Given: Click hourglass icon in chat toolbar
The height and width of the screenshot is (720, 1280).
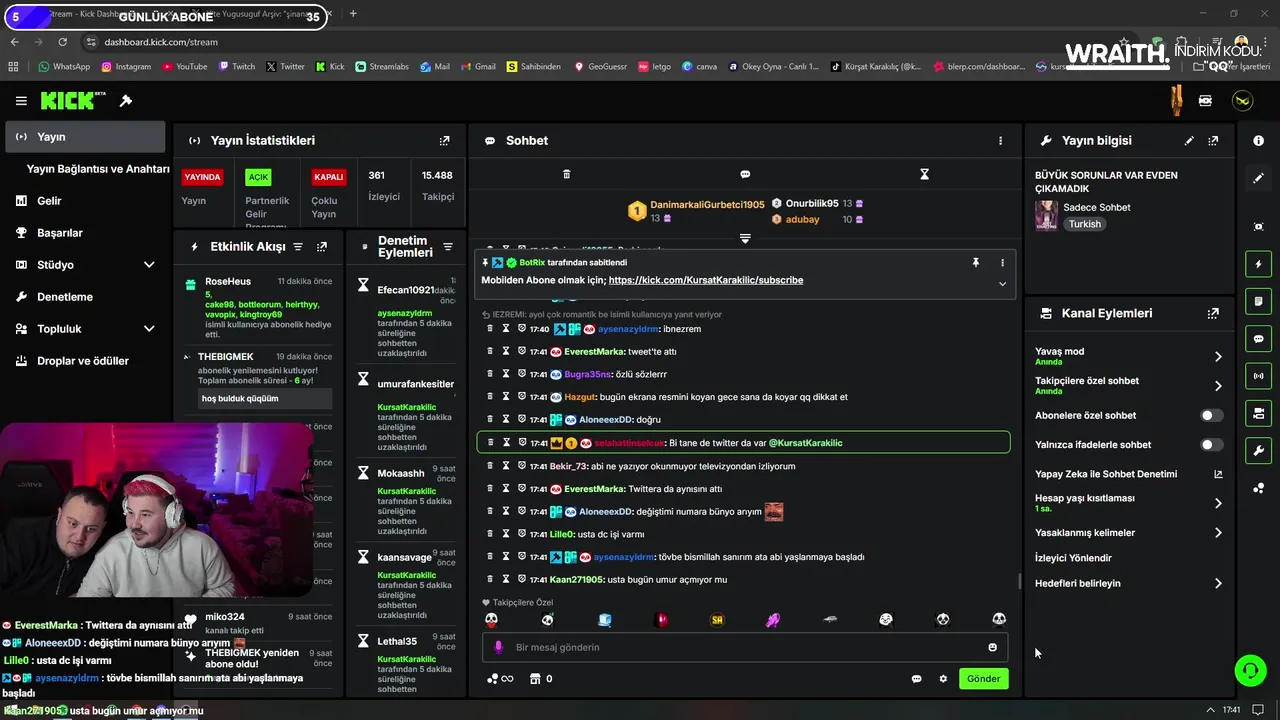Looking at the screenshot, I should [x=924, y=174].
